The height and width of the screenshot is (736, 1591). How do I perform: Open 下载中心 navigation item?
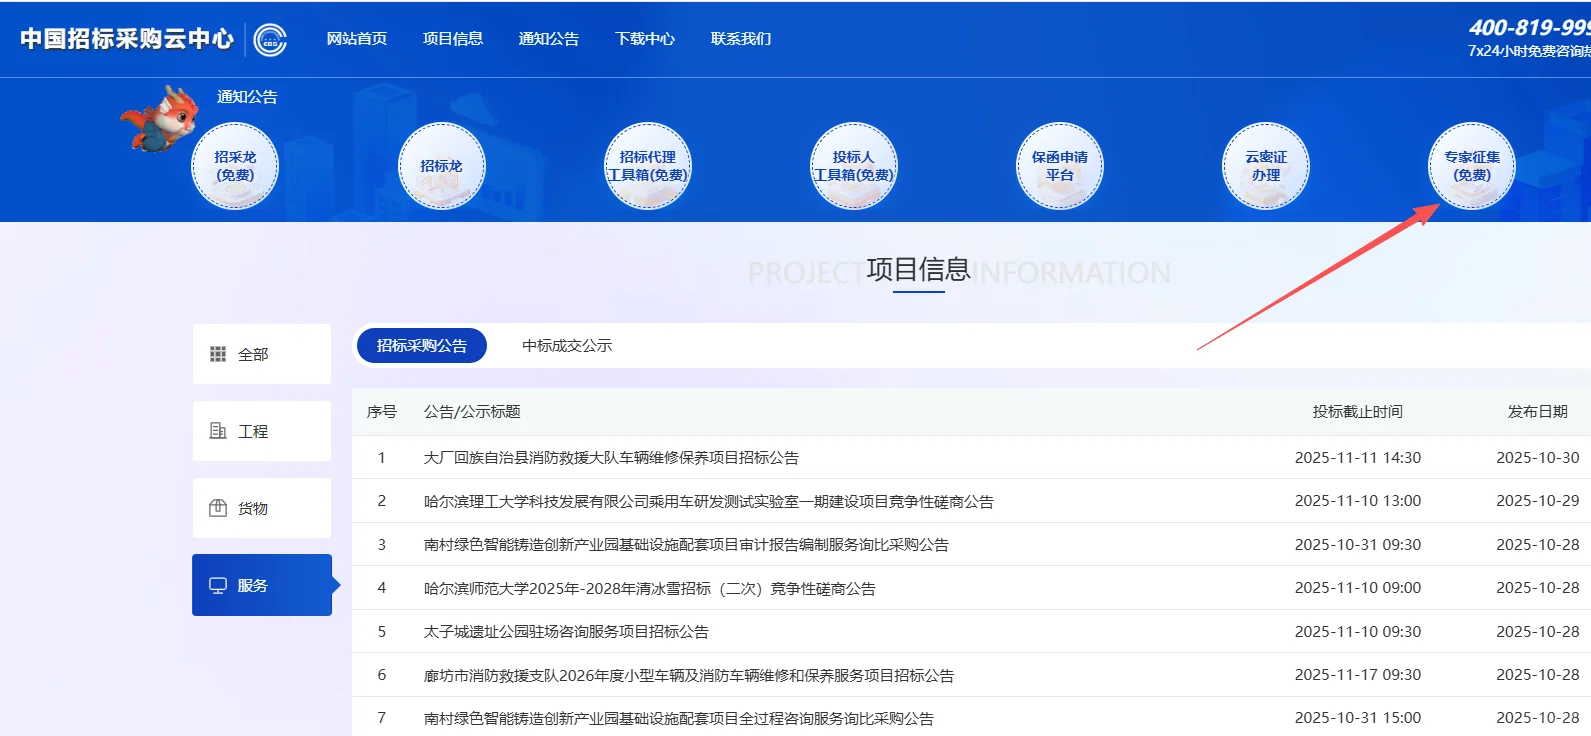tap(645, 39)
